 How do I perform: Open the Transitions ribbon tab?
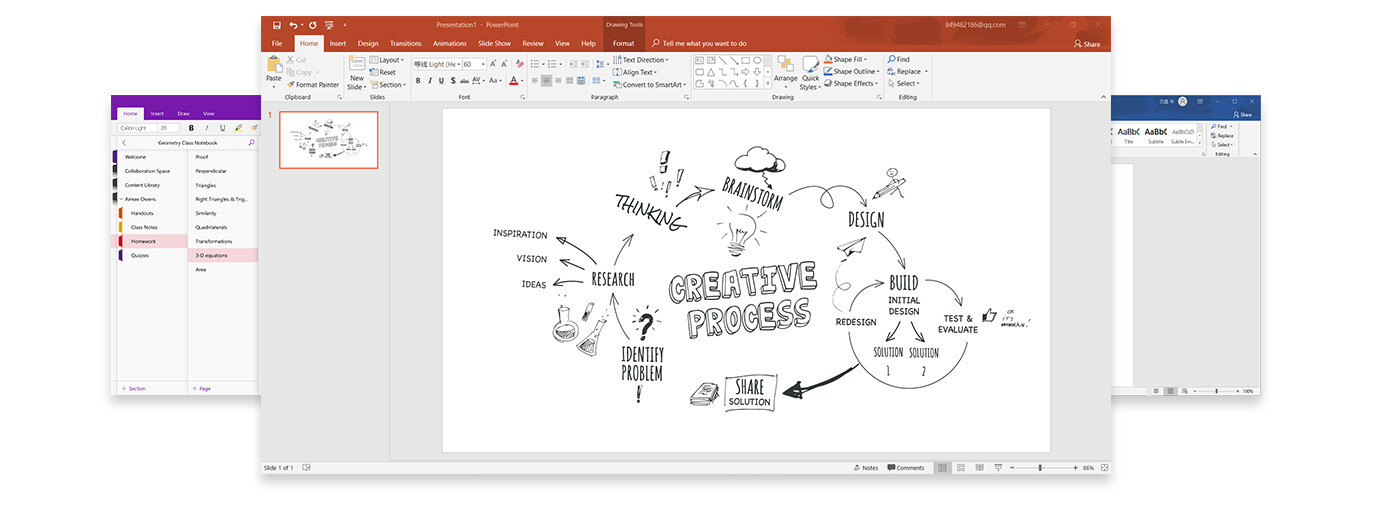click(405, 44)
